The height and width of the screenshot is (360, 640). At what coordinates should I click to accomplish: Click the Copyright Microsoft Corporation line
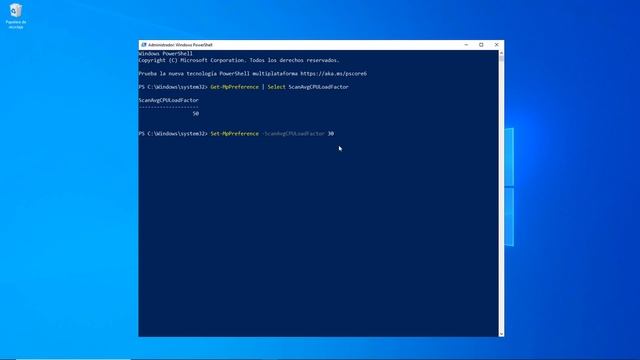coord(239,60)
